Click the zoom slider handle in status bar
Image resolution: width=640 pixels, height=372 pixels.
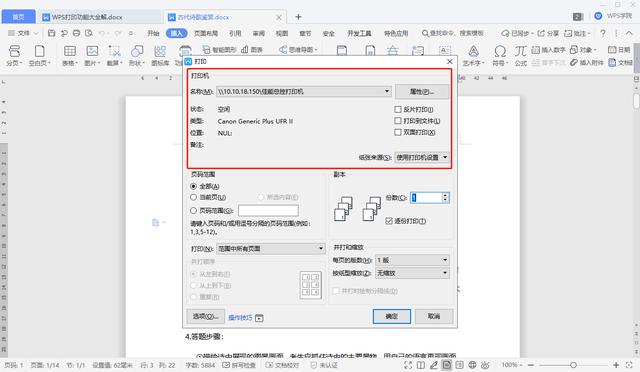click(573, 365)
